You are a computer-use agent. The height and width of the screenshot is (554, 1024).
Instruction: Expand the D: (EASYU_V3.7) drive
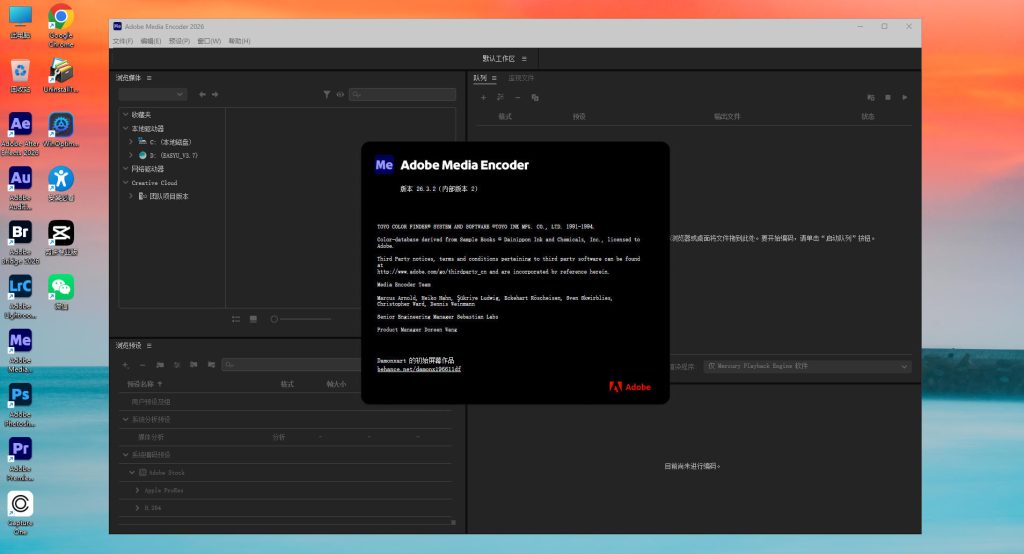pos(131,155)
